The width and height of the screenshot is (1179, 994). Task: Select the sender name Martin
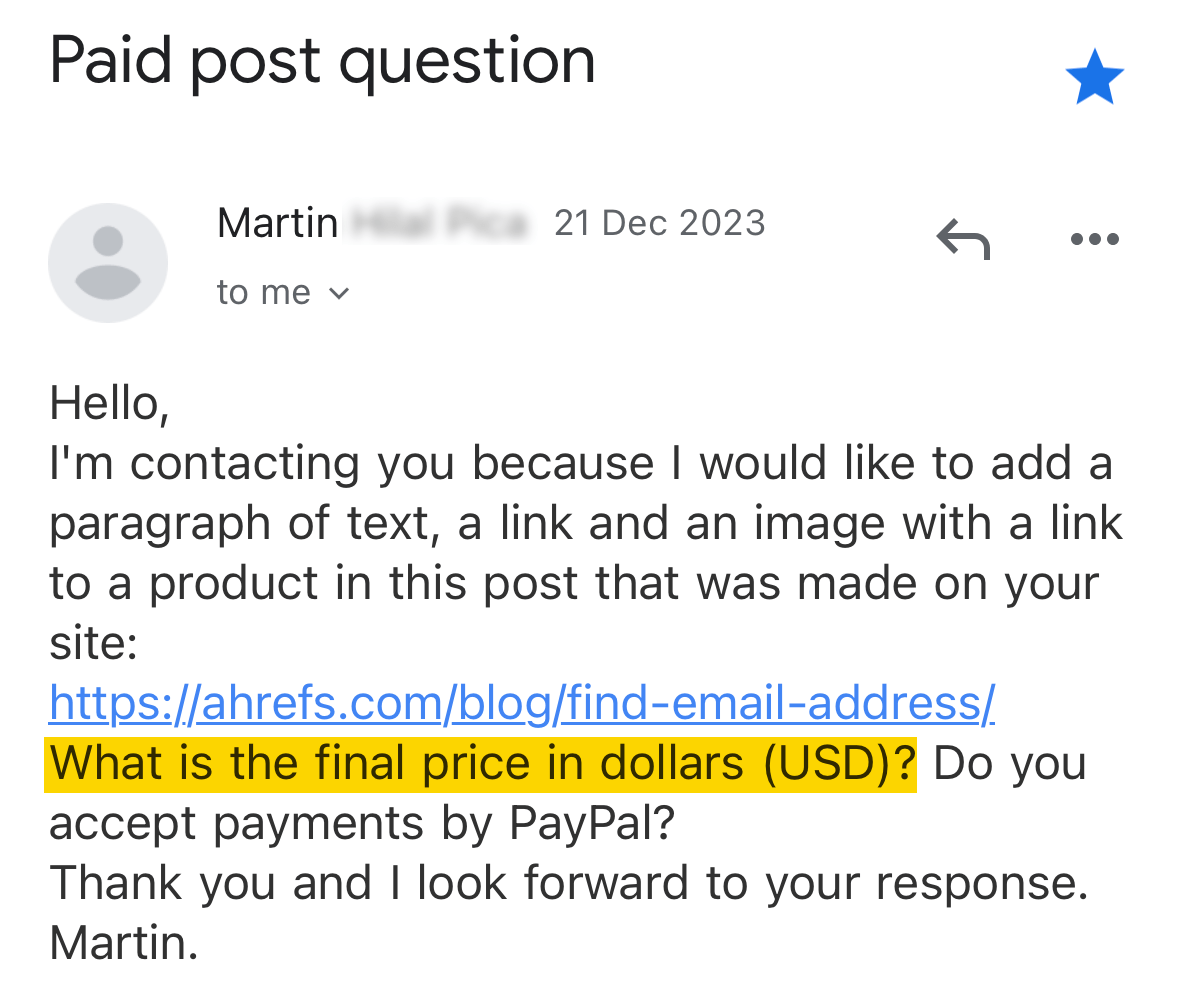click(x=277, y=222)
